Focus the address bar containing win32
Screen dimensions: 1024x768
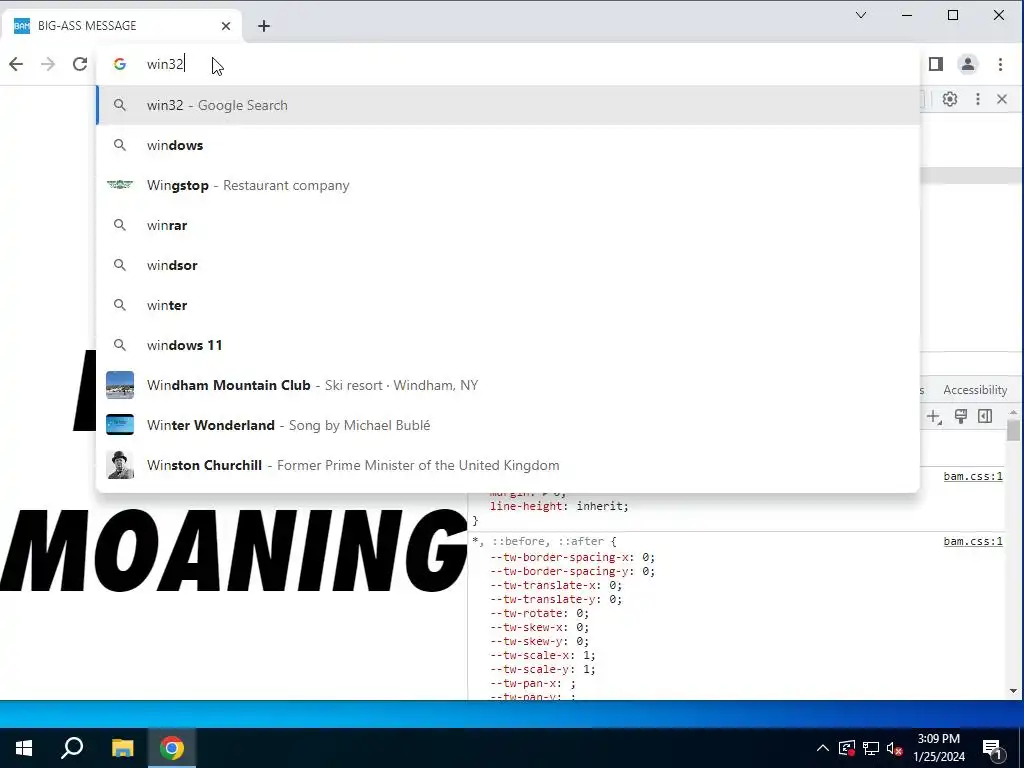(x=507, y=64)
